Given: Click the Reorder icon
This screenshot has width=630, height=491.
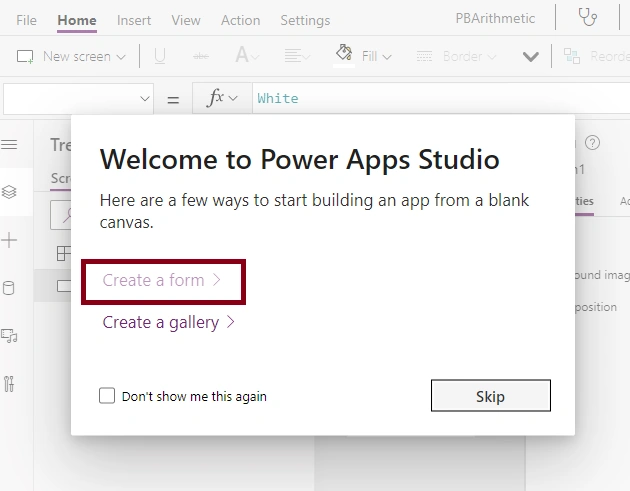Looking at the screenshot, I should 572,56.
